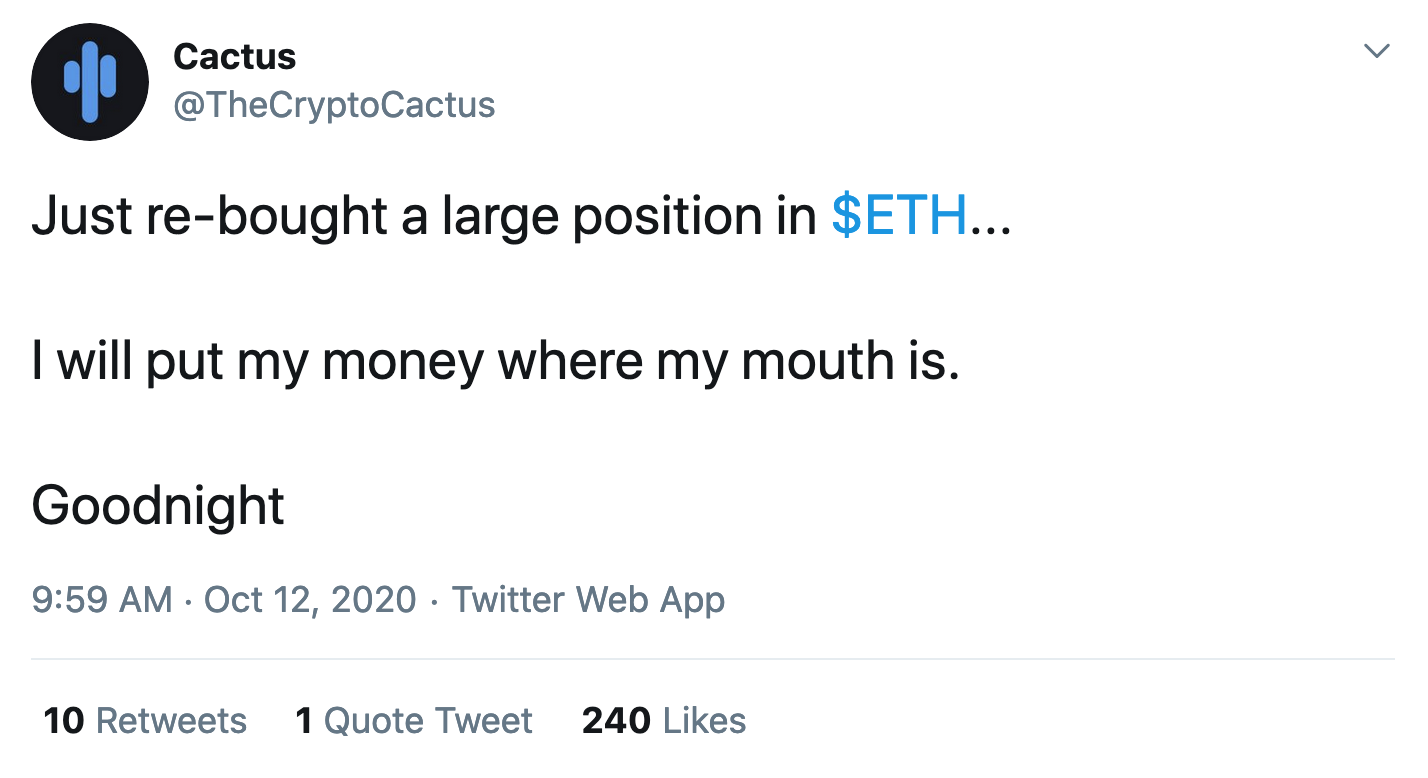View the Retweets list
1428x778 pixels.
pos(172,721)
